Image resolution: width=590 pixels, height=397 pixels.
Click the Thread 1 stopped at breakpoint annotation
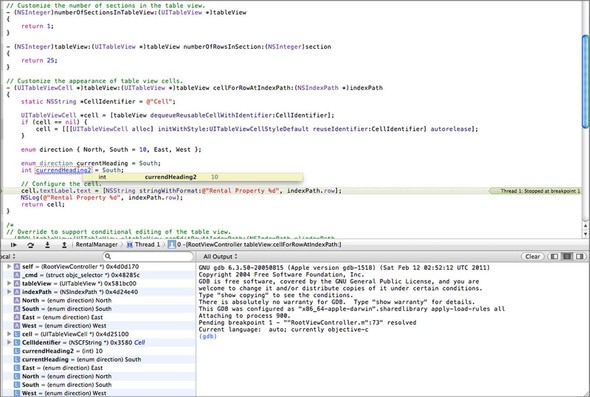tap(535, 191)
